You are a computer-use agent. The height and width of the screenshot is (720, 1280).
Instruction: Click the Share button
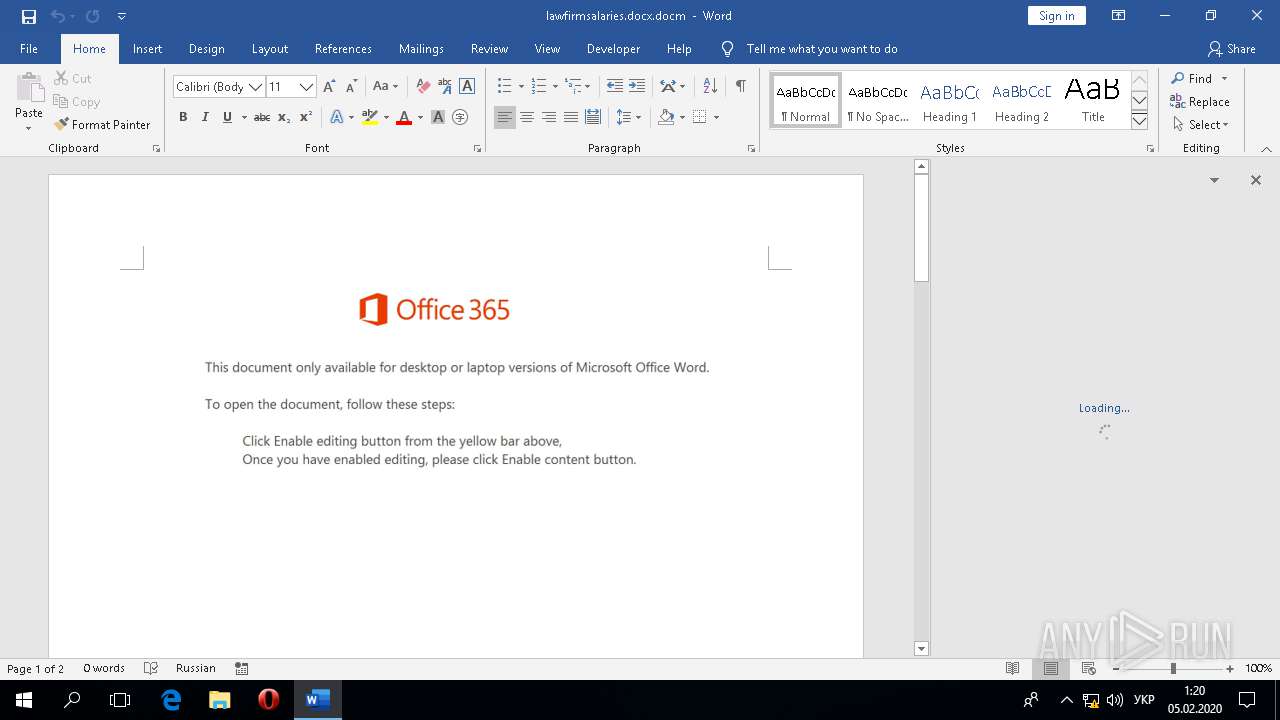(1232, 48)
